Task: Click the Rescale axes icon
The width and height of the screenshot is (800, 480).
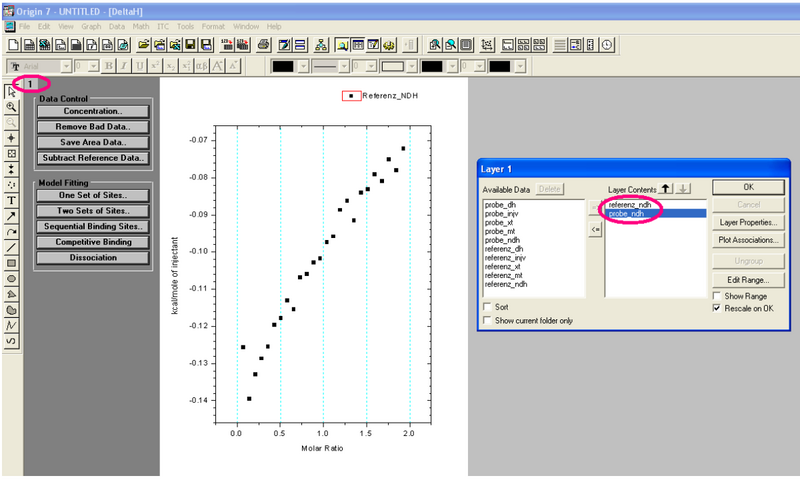Action: 487,45
